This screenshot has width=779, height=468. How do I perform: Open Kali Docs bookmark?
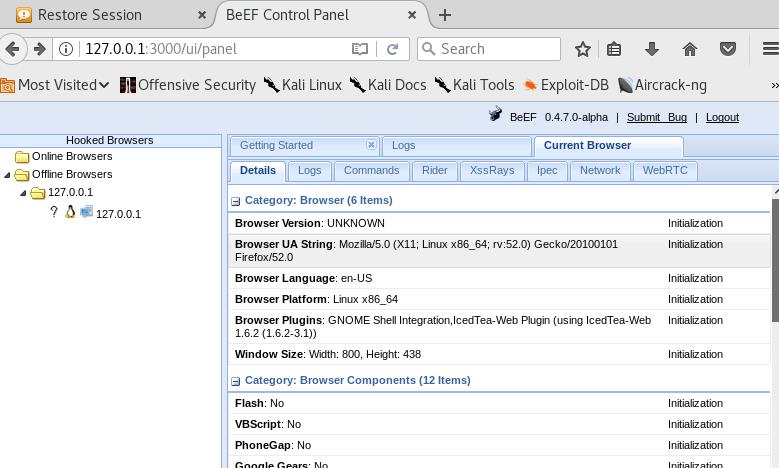[388, 85]
